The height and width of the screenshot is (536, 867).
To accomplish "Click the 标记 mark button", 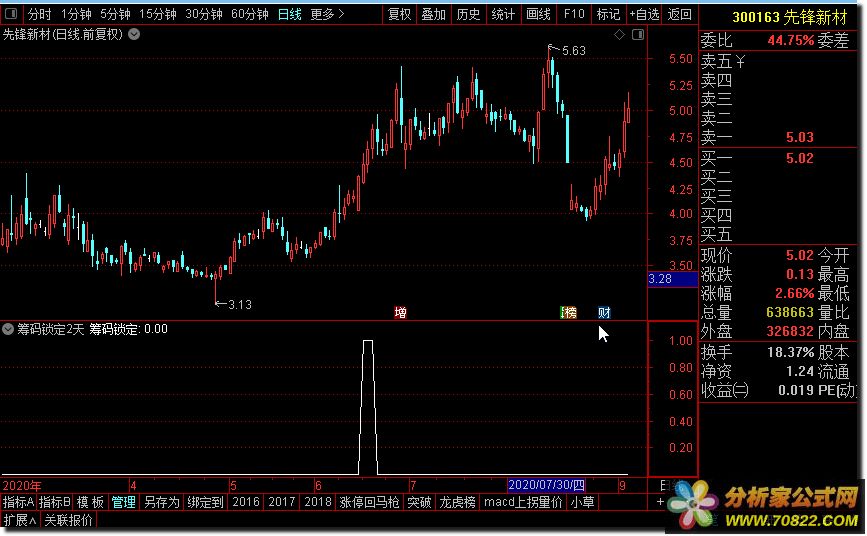I will (x=608, y=14).
